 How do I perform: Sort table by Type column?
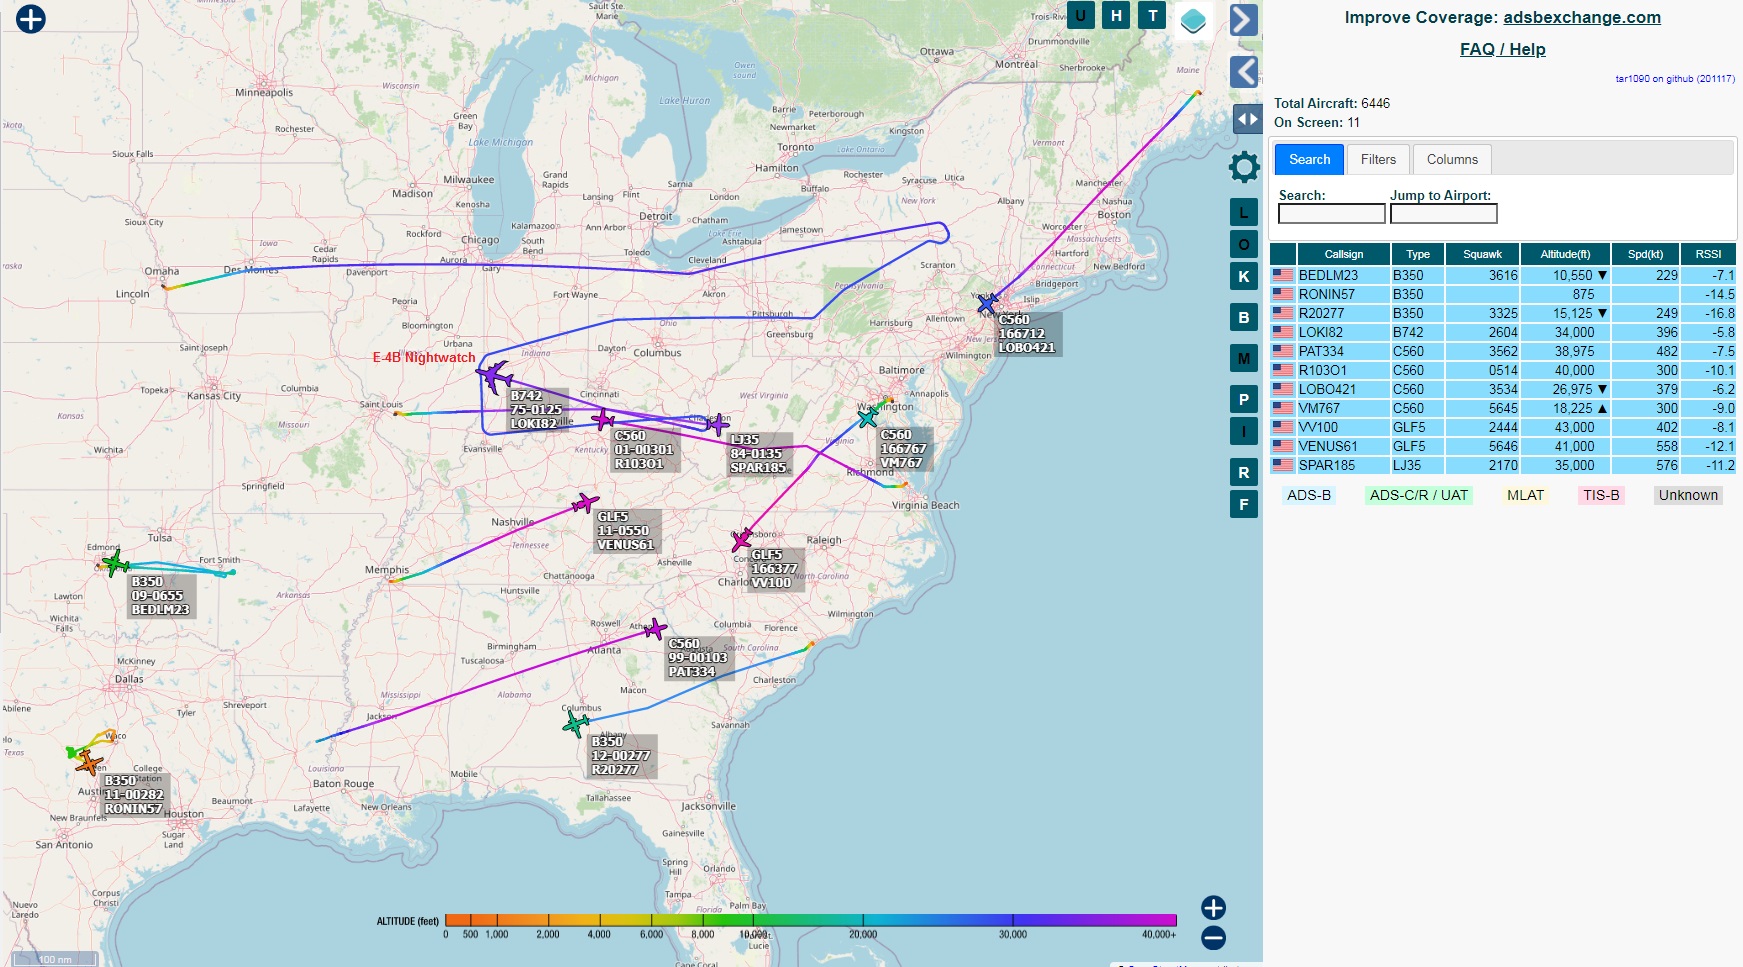[1417, 254]
